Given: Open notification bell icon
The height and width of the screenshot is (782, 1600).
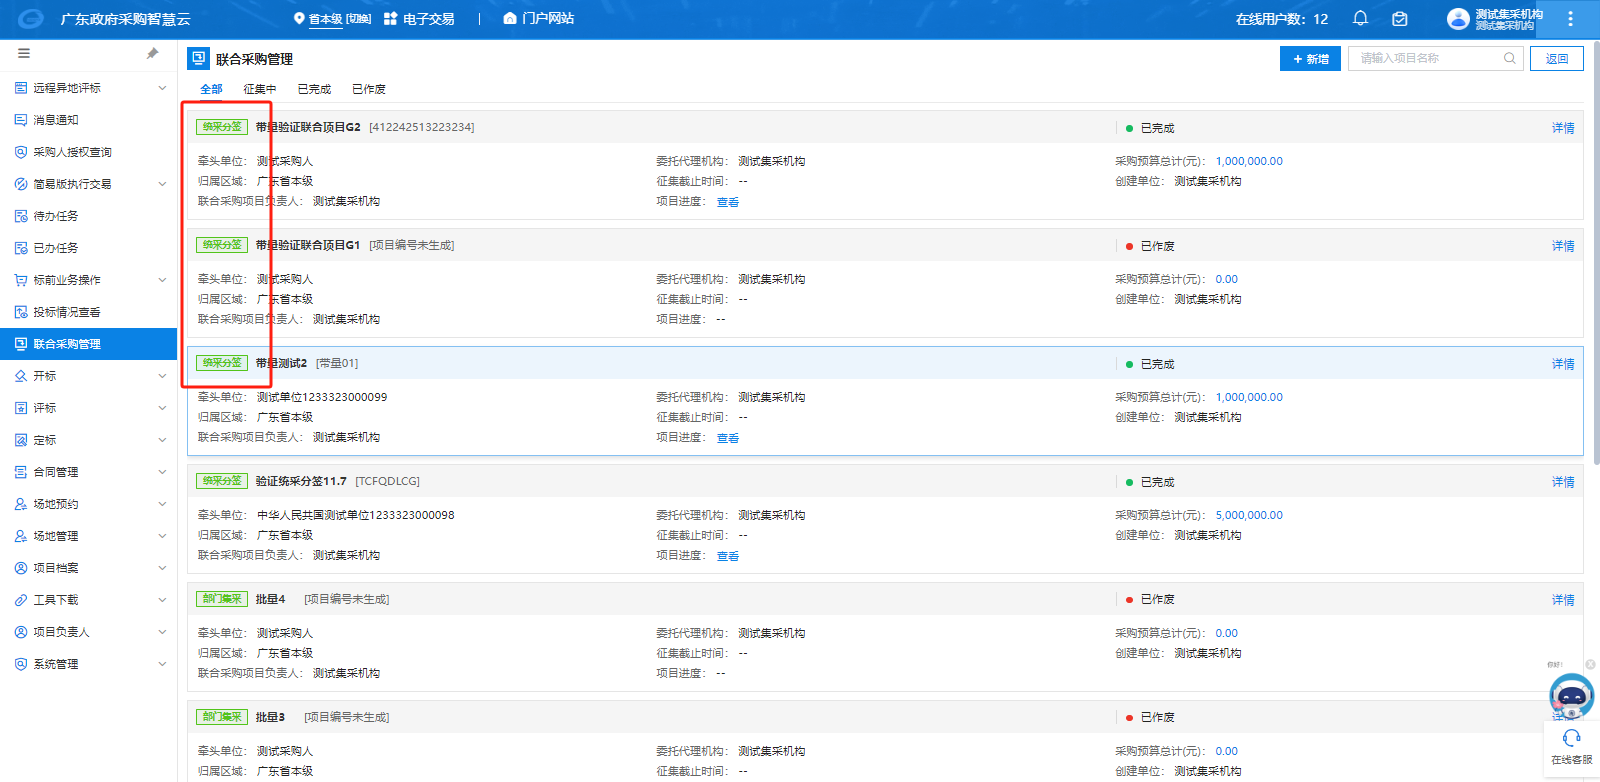Looking at the screenshot, I should (x=1360, y=19).
